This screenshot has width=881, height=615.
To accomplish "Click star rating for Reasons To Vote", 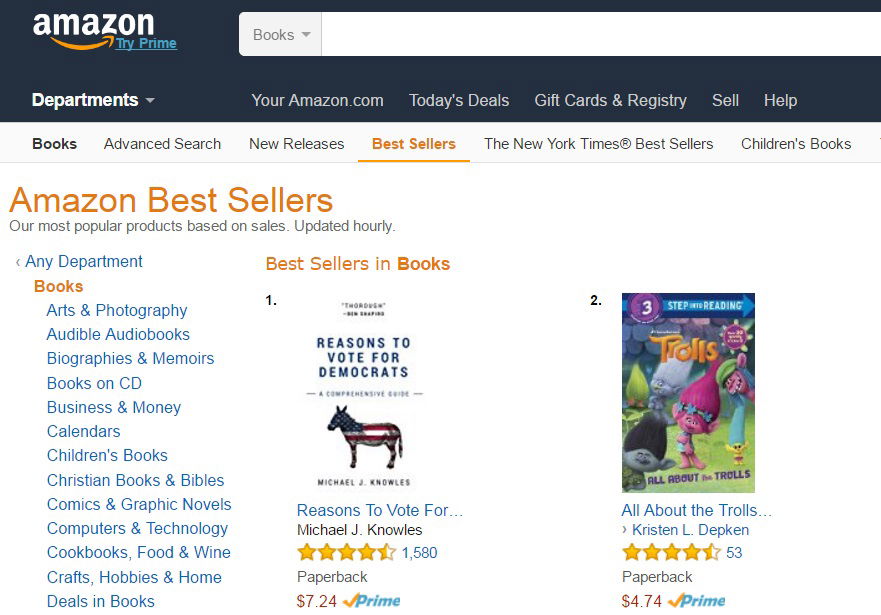I will [x=346, y=553].
